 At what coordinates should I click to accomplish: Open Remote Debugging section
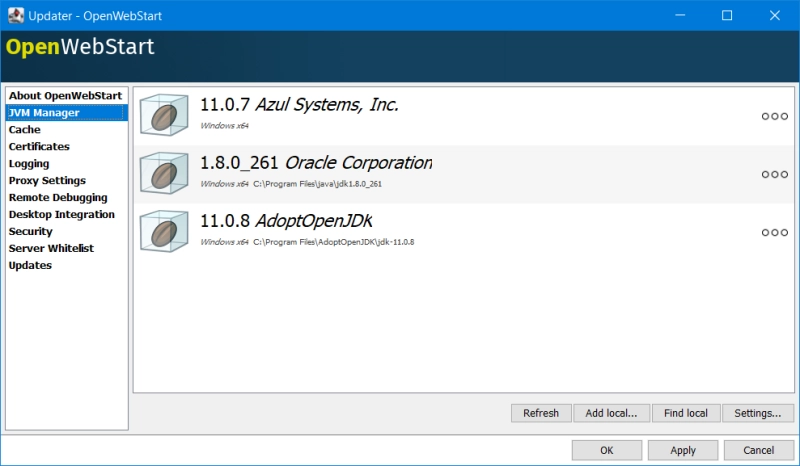(x=66, y=197)
